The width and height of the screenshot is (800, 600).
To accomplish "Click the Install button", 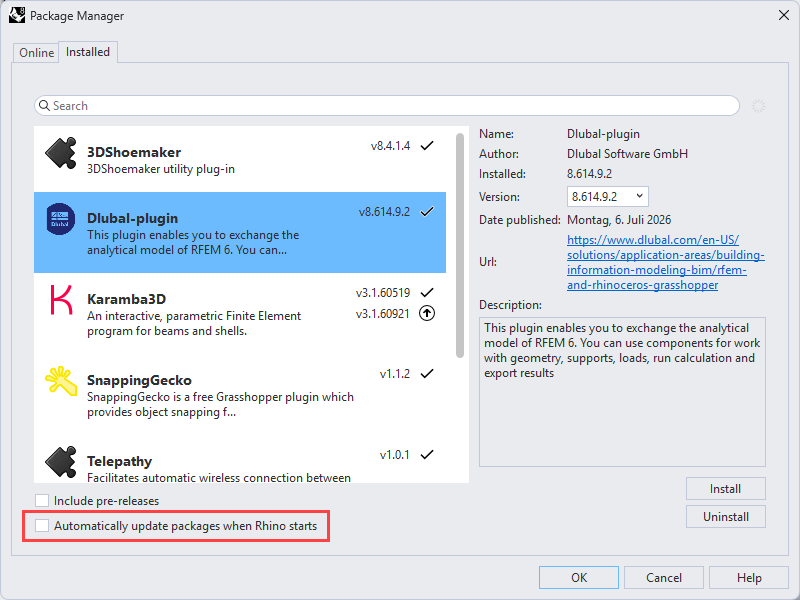I will click(x=726, y=489).
